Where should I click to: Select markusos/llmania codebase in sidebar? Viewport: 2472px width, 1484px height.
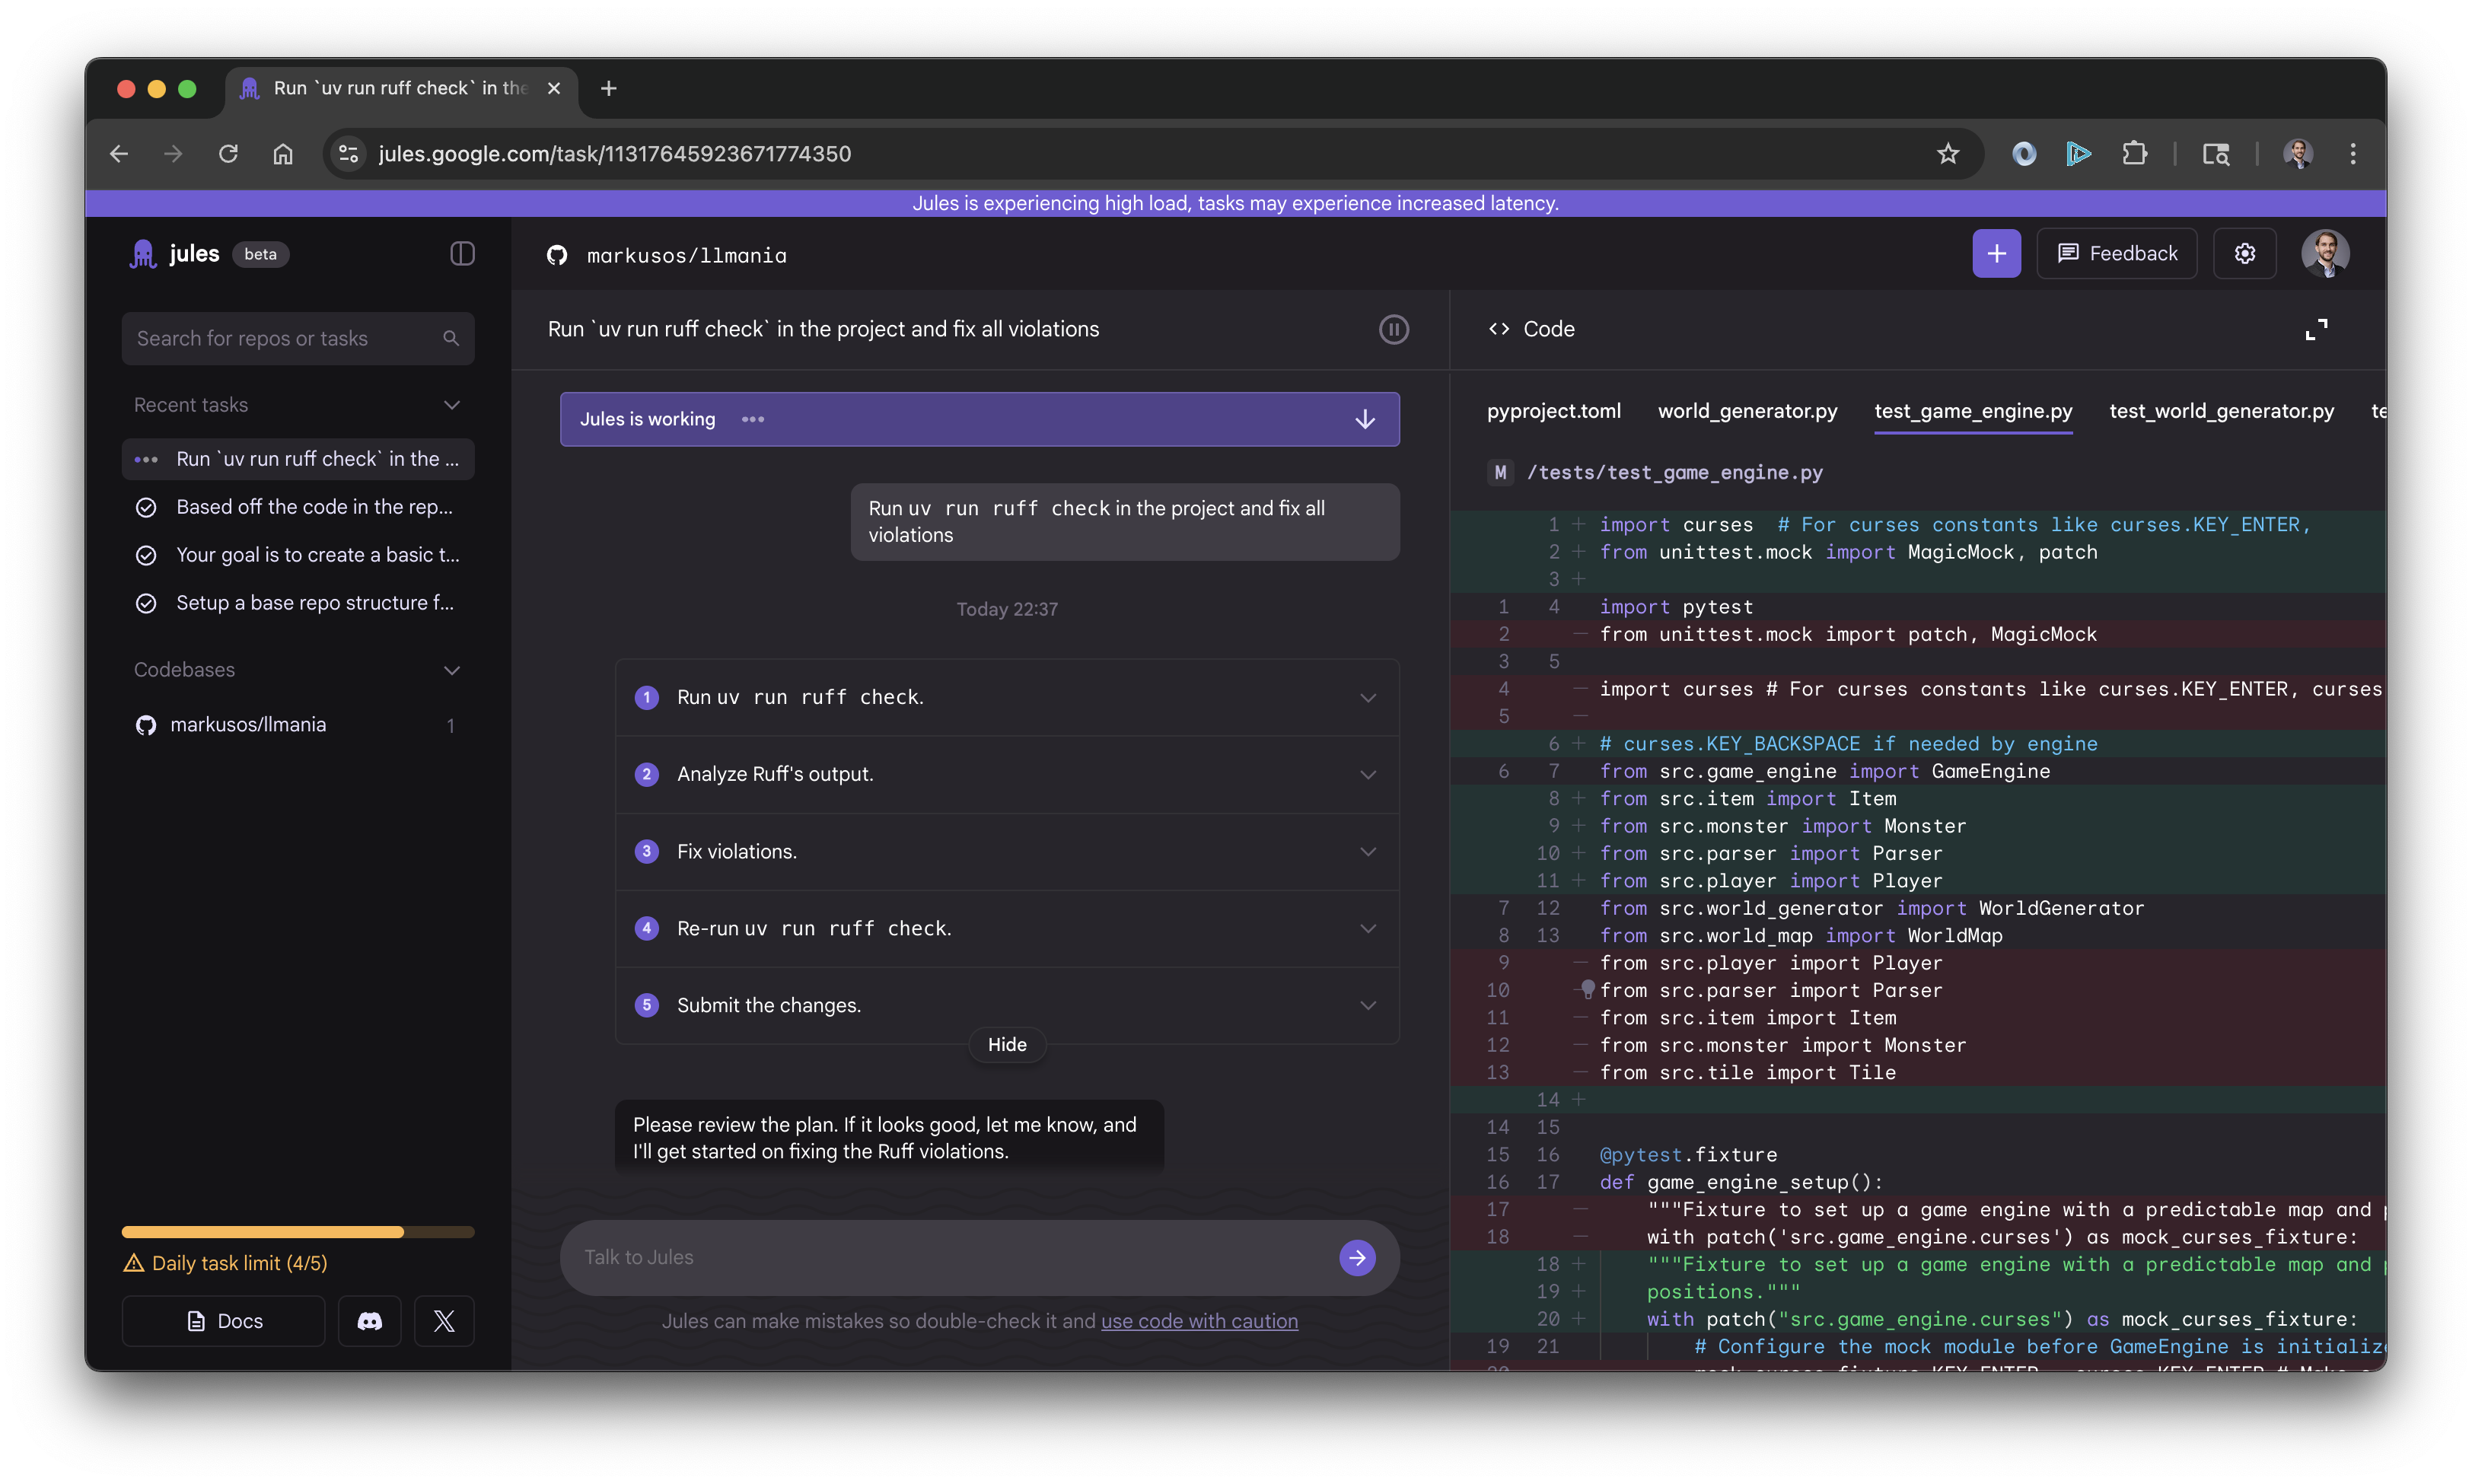pyautogui.click(x=298, y=724)
